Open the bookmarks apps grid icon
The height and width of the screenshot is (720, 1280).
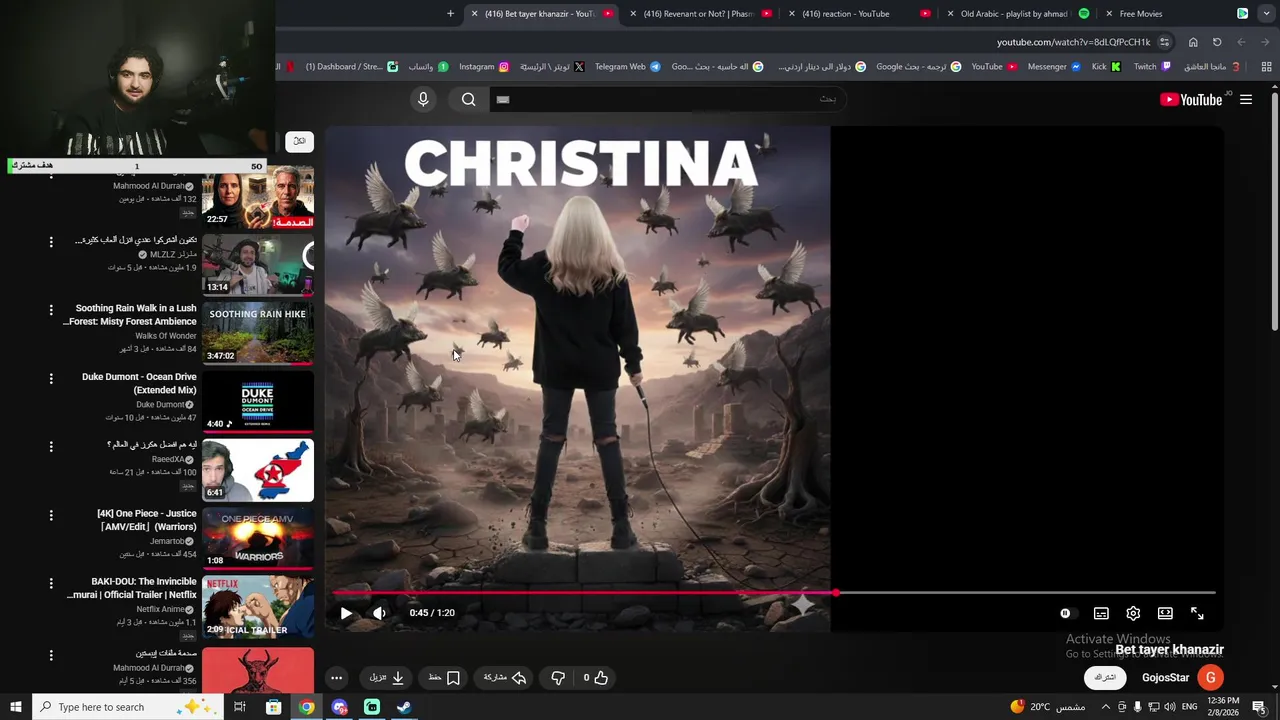click(1266, 67)
